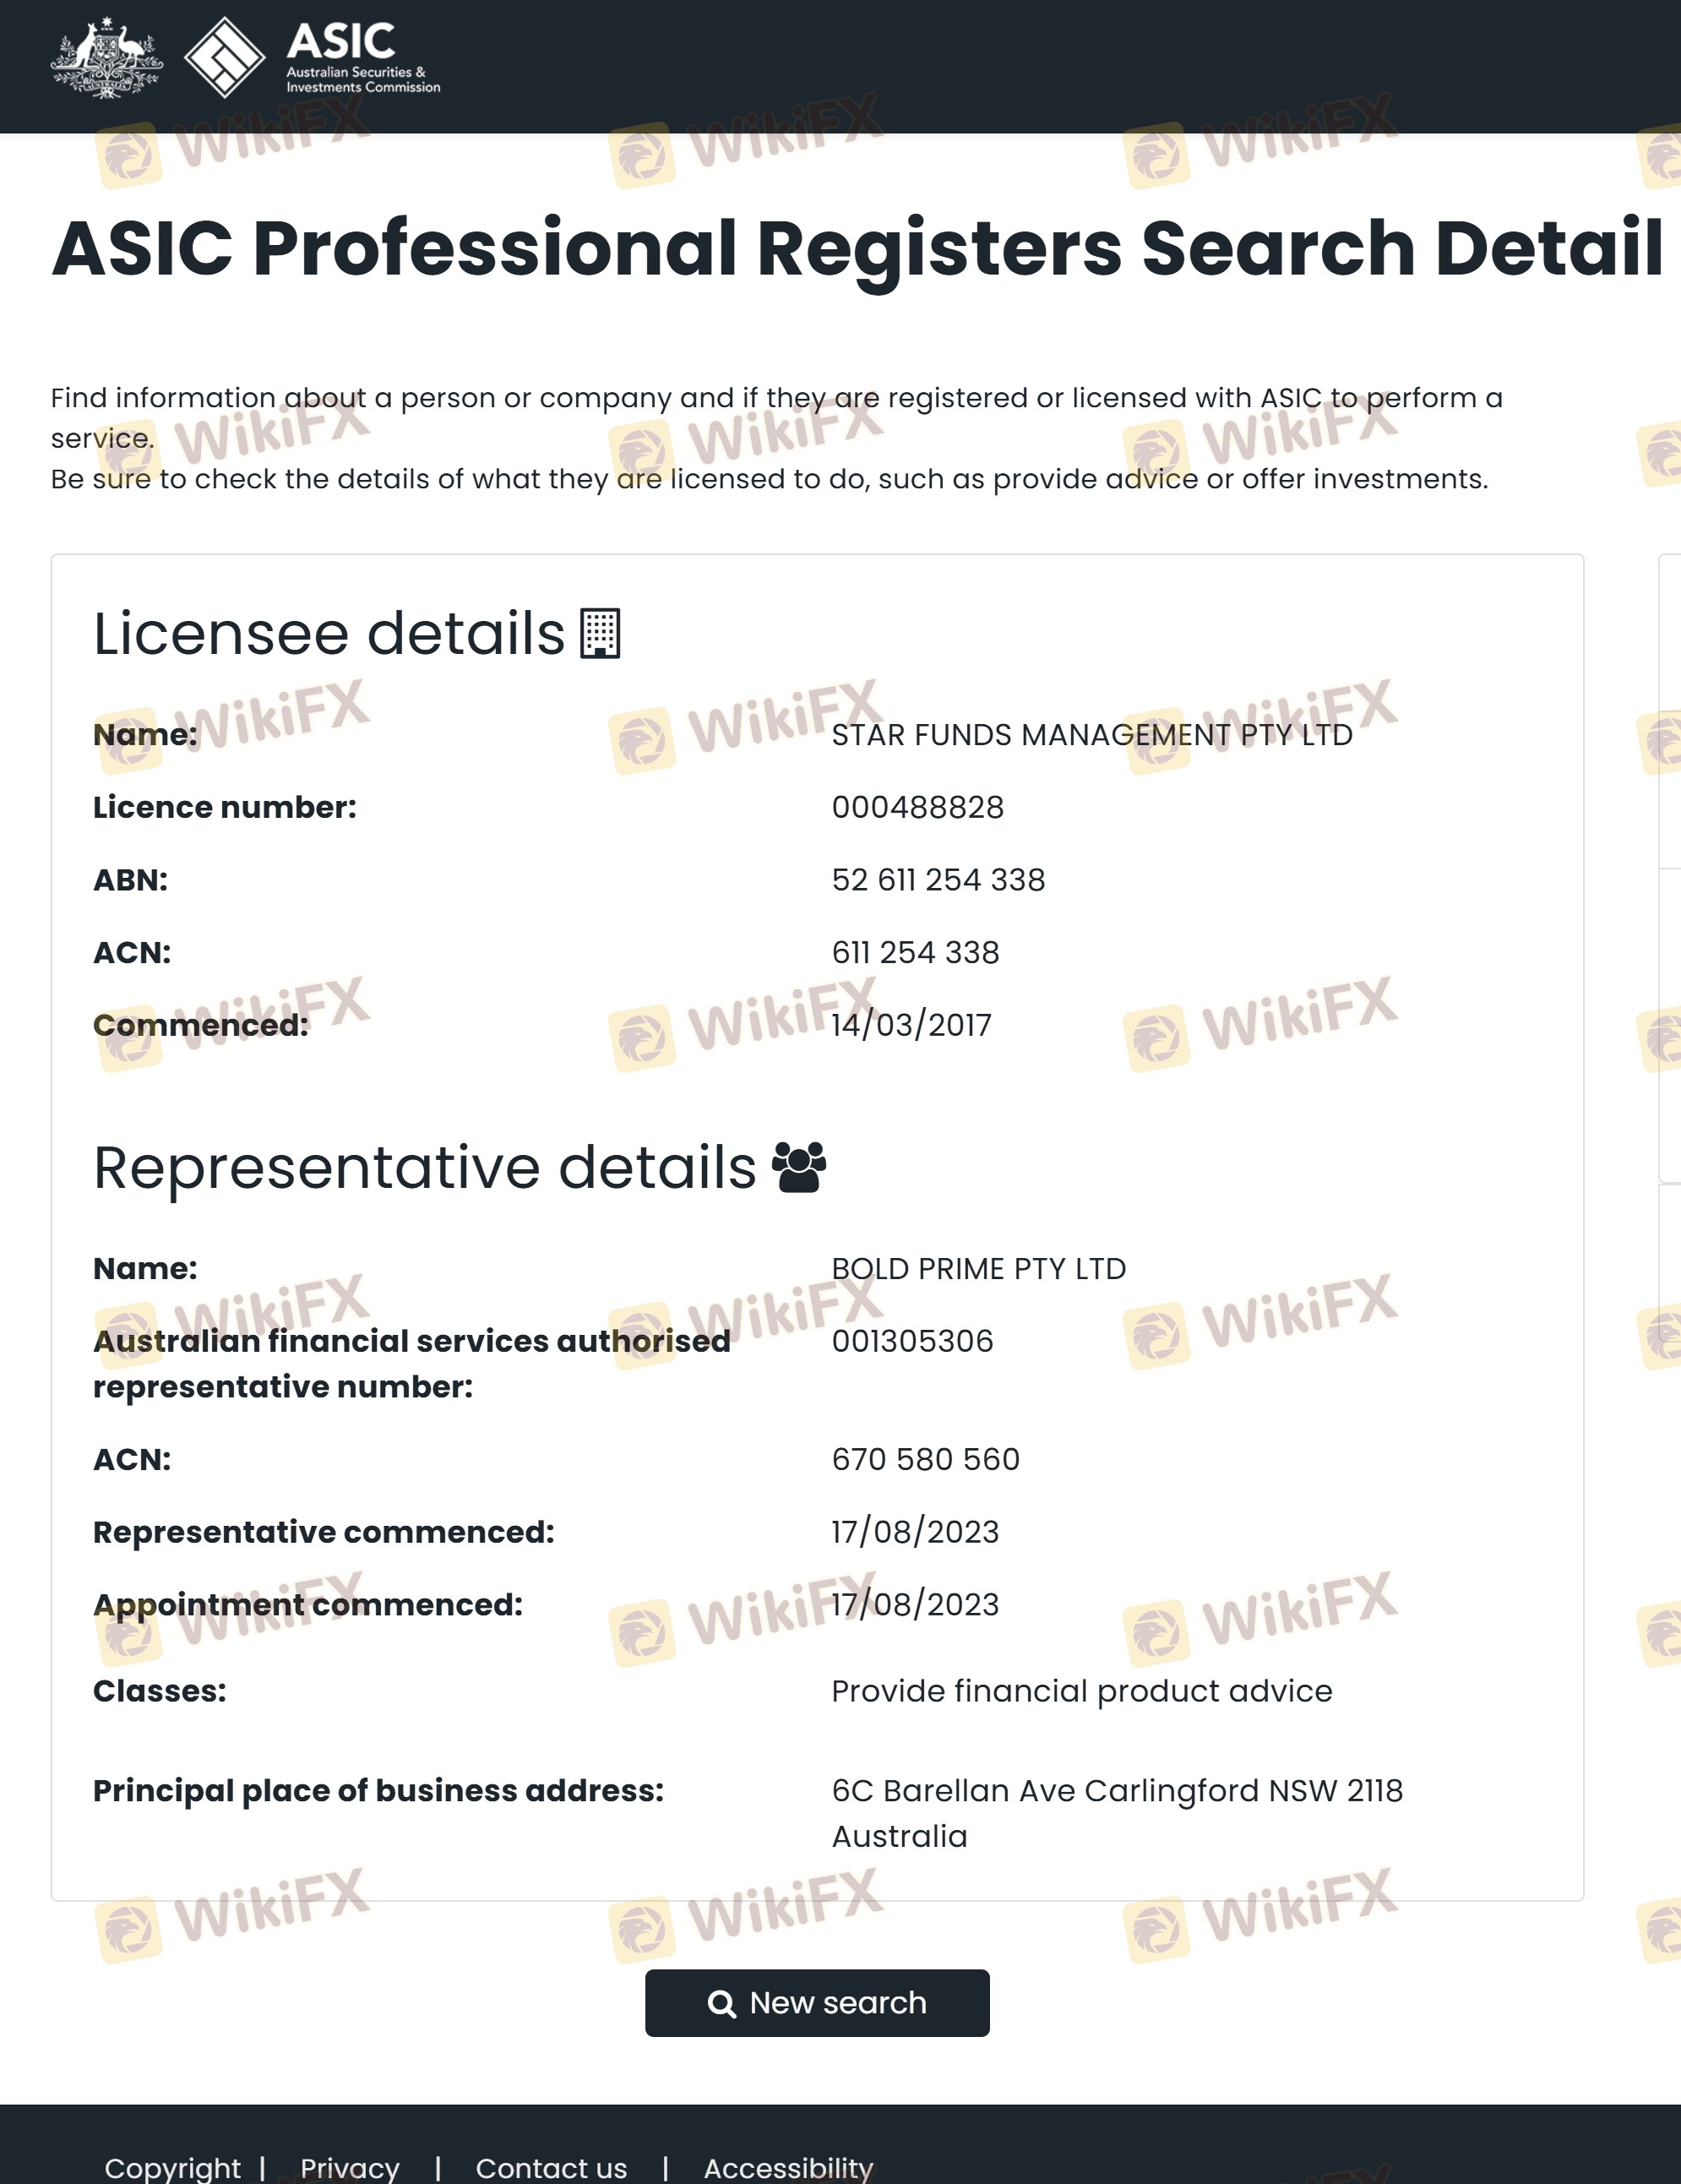
Task: Click the people group icon beside Representative details
Action: [799, 1167]
